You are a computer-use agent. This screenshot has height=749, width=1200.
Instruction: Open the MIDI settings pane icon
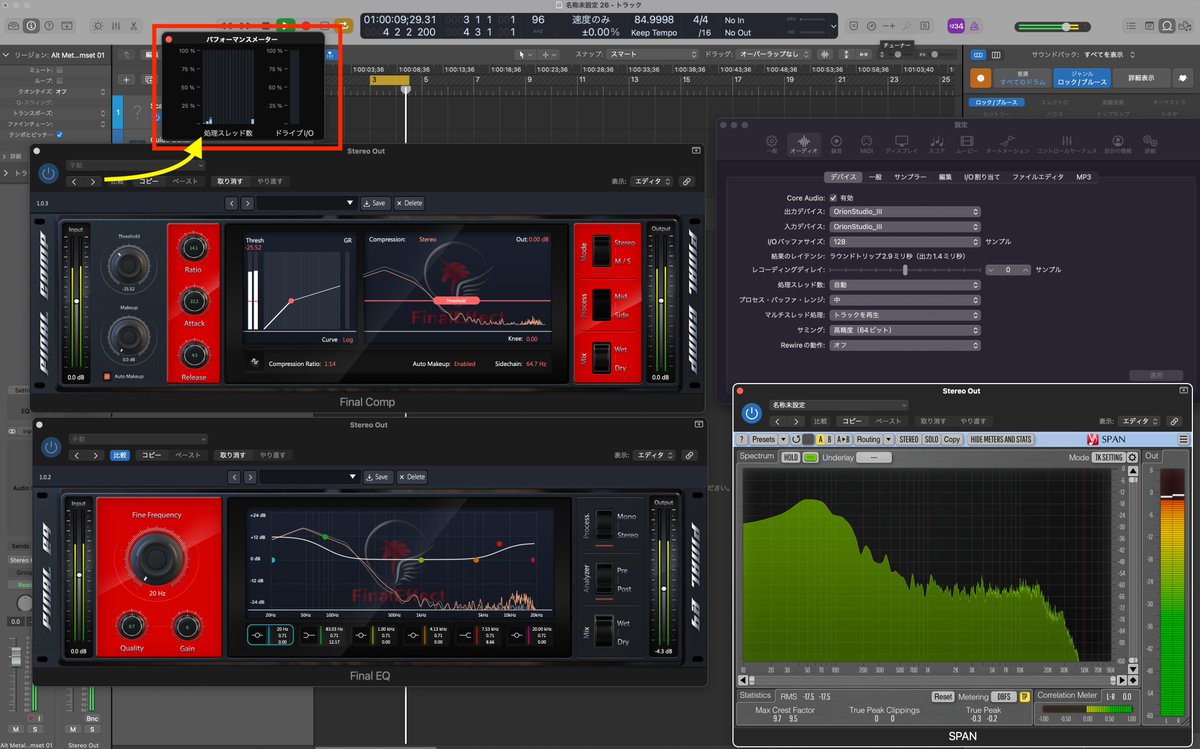867,145
